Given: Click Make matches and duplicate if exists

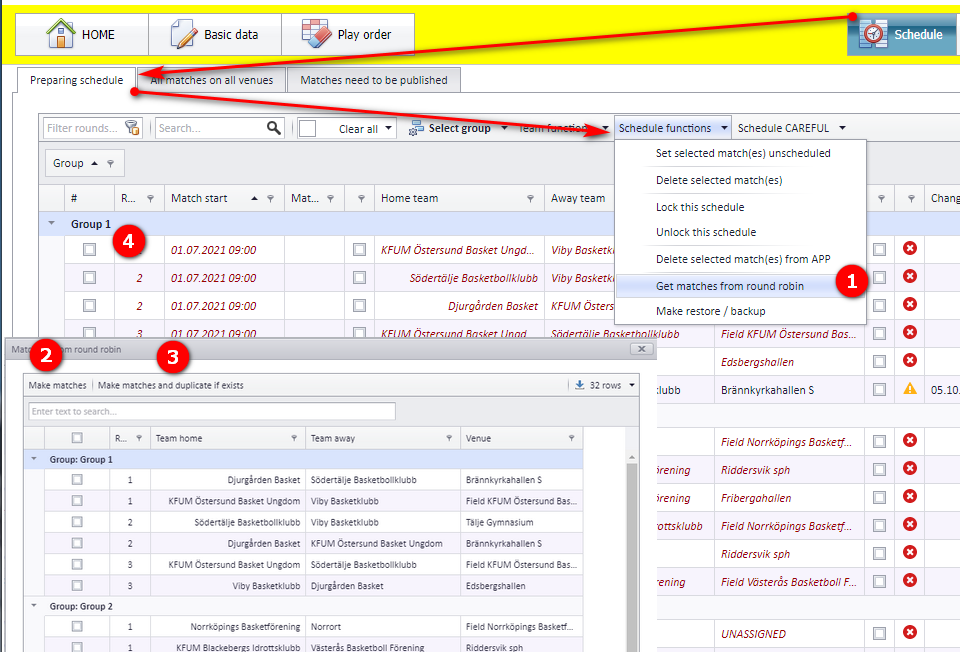Looking at the screenshot, I should [x=170, y=385].
